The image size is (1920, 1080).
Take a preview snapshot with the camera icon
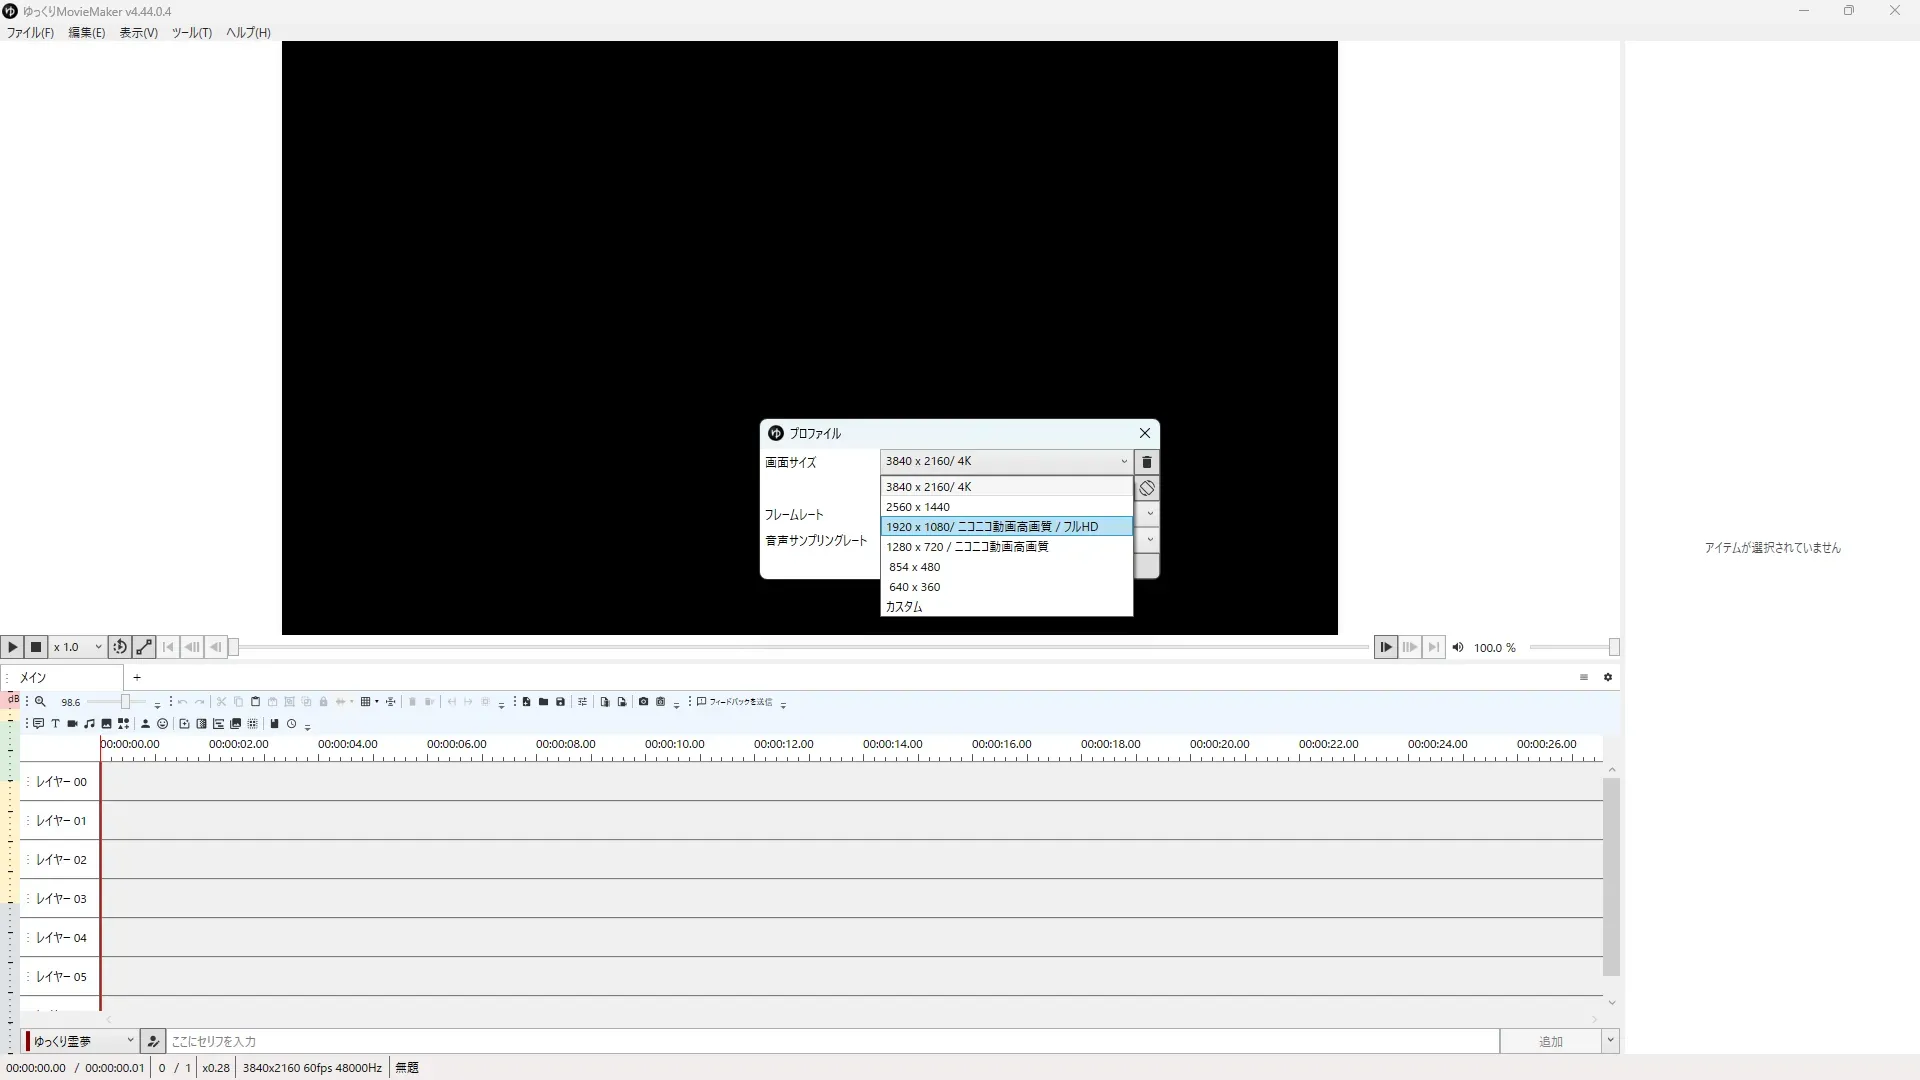pos(643,702)
